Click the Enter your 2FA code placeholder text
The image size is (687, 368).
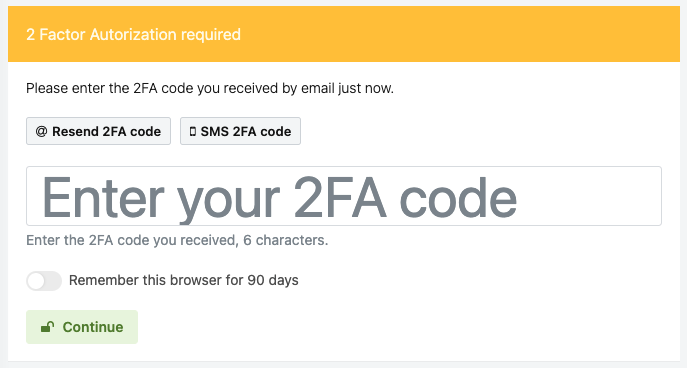280,198
